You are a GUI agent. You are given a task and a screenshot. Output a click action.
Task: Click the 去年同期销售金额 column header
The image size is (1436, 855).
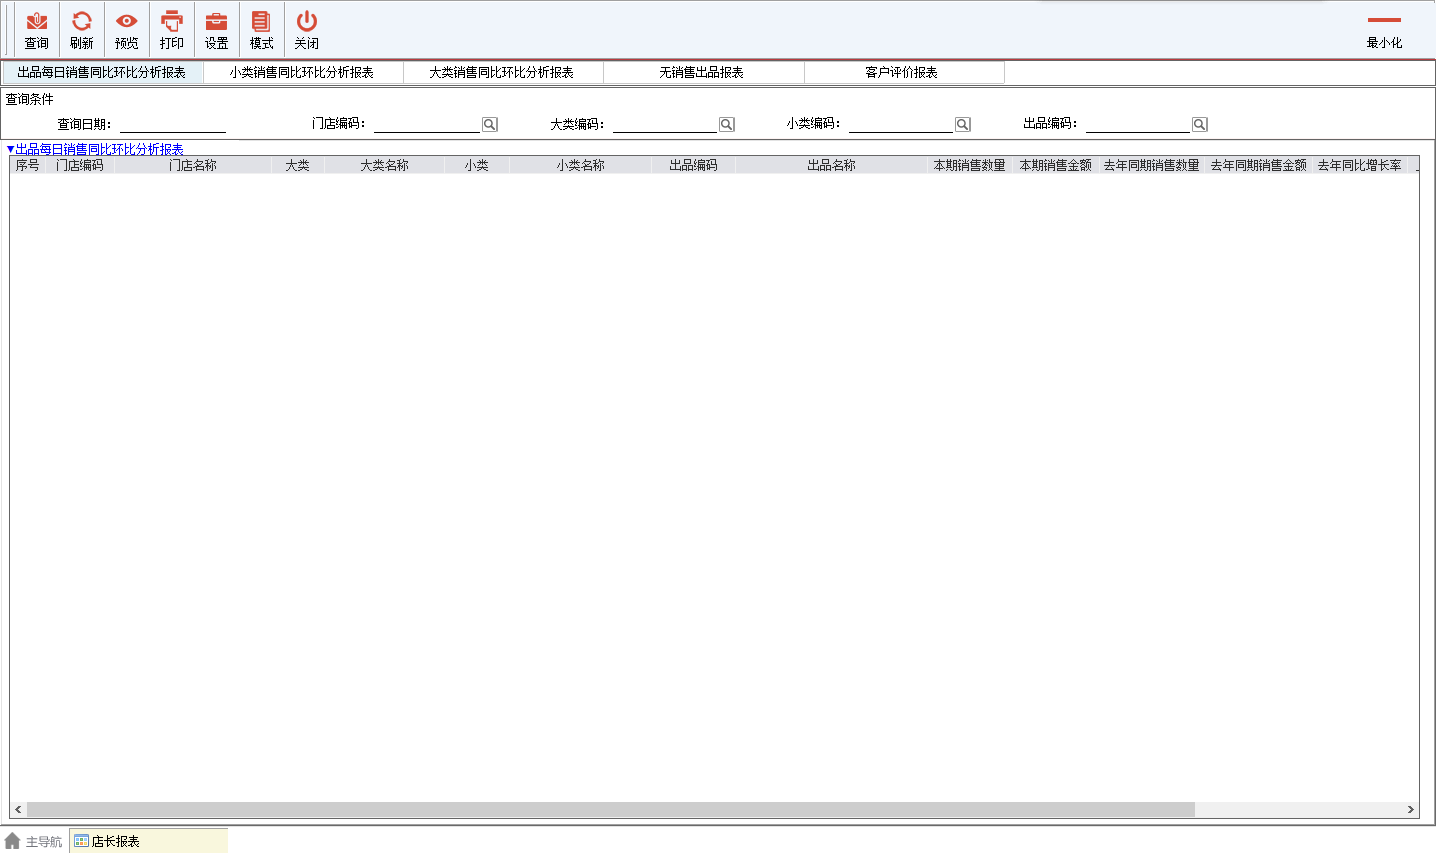pyautogui.click(x=1259, y=165)
